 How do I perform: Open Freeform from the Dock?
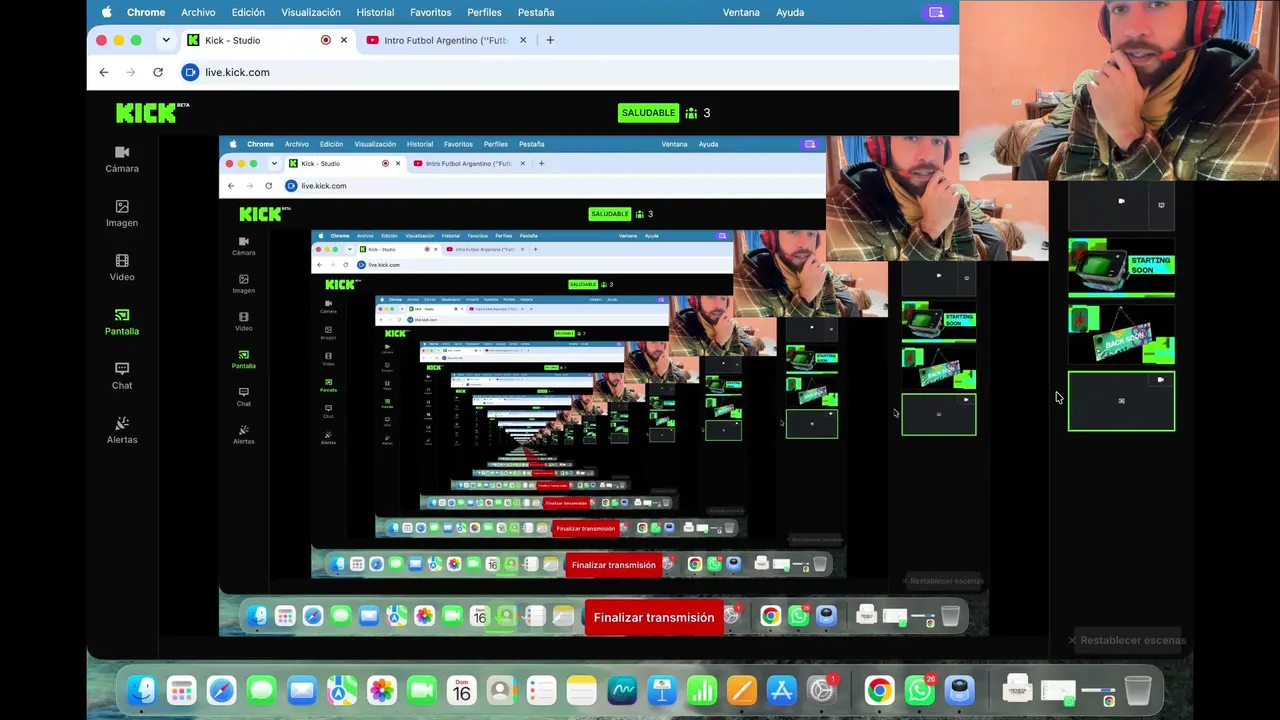622,690
